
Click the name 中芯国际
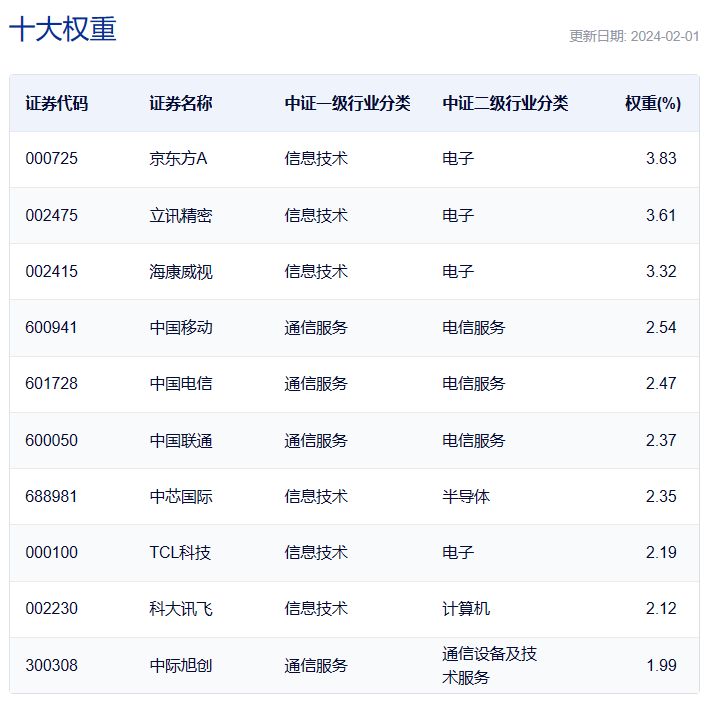point(181,496)
